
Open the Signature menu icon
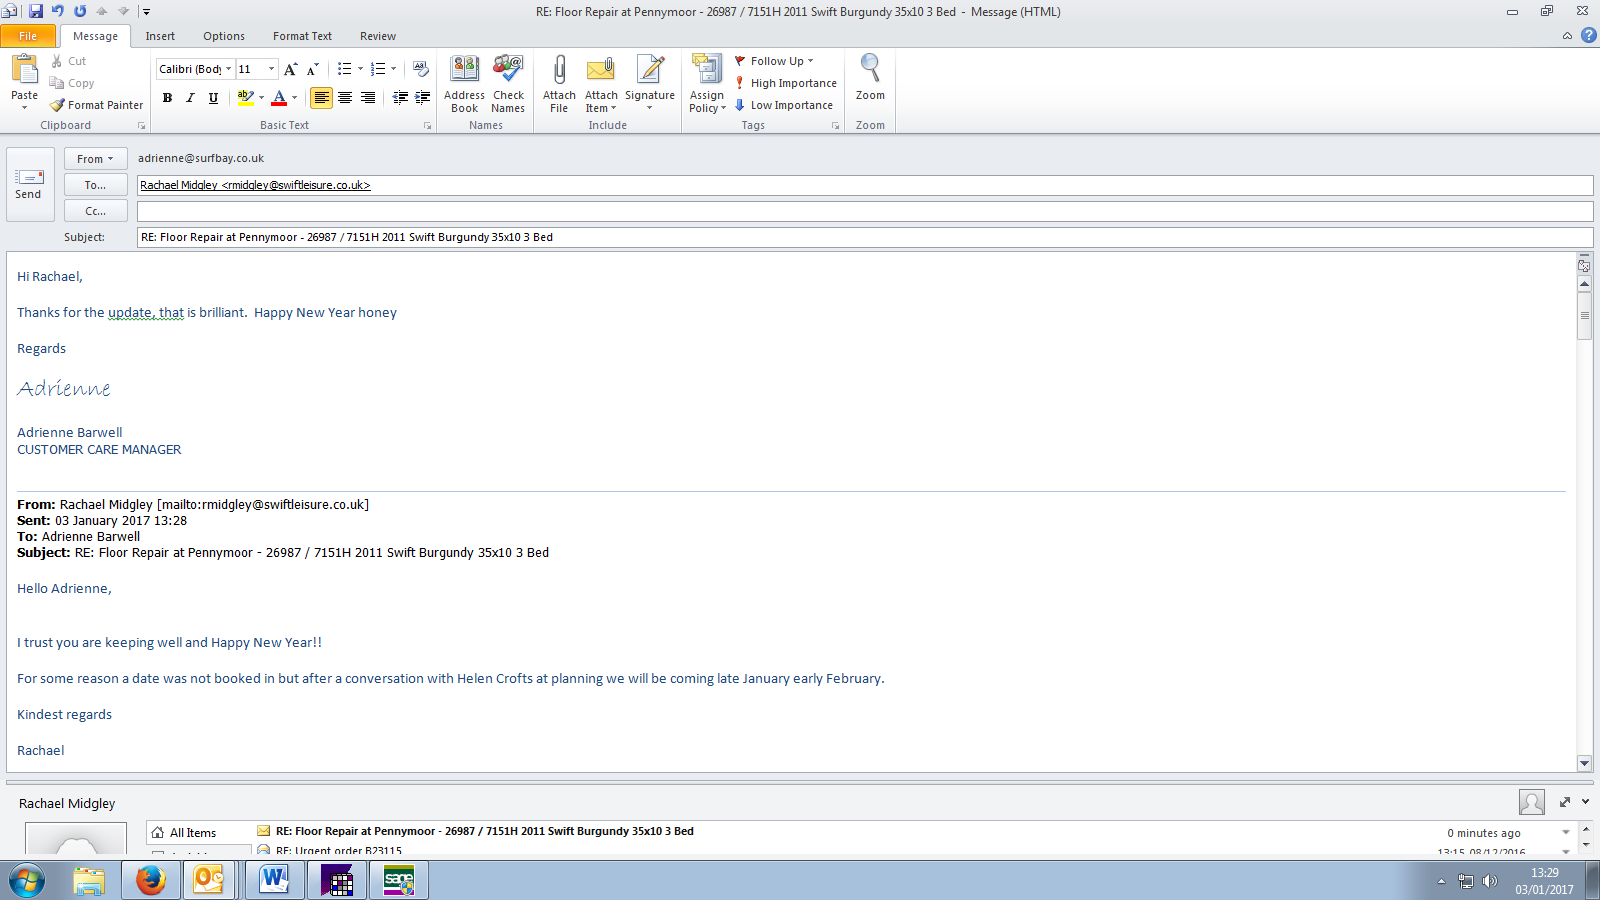(650, 70)
